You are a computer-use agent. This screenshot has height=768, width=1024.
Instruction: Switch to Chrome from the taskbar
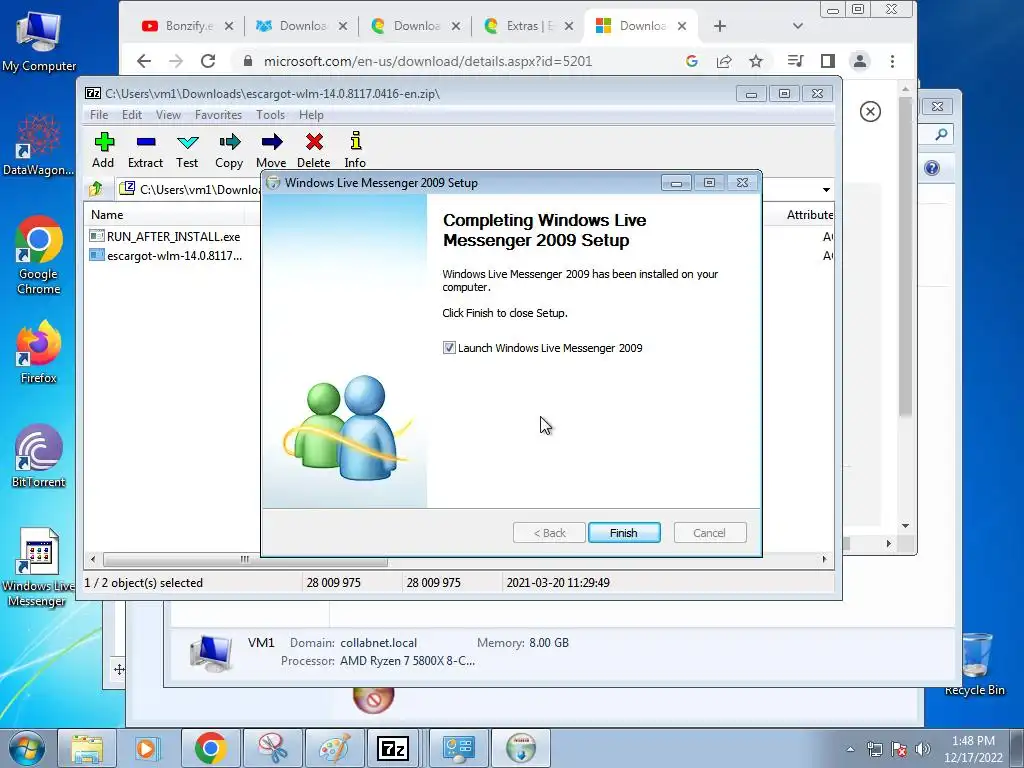point(210,748)
